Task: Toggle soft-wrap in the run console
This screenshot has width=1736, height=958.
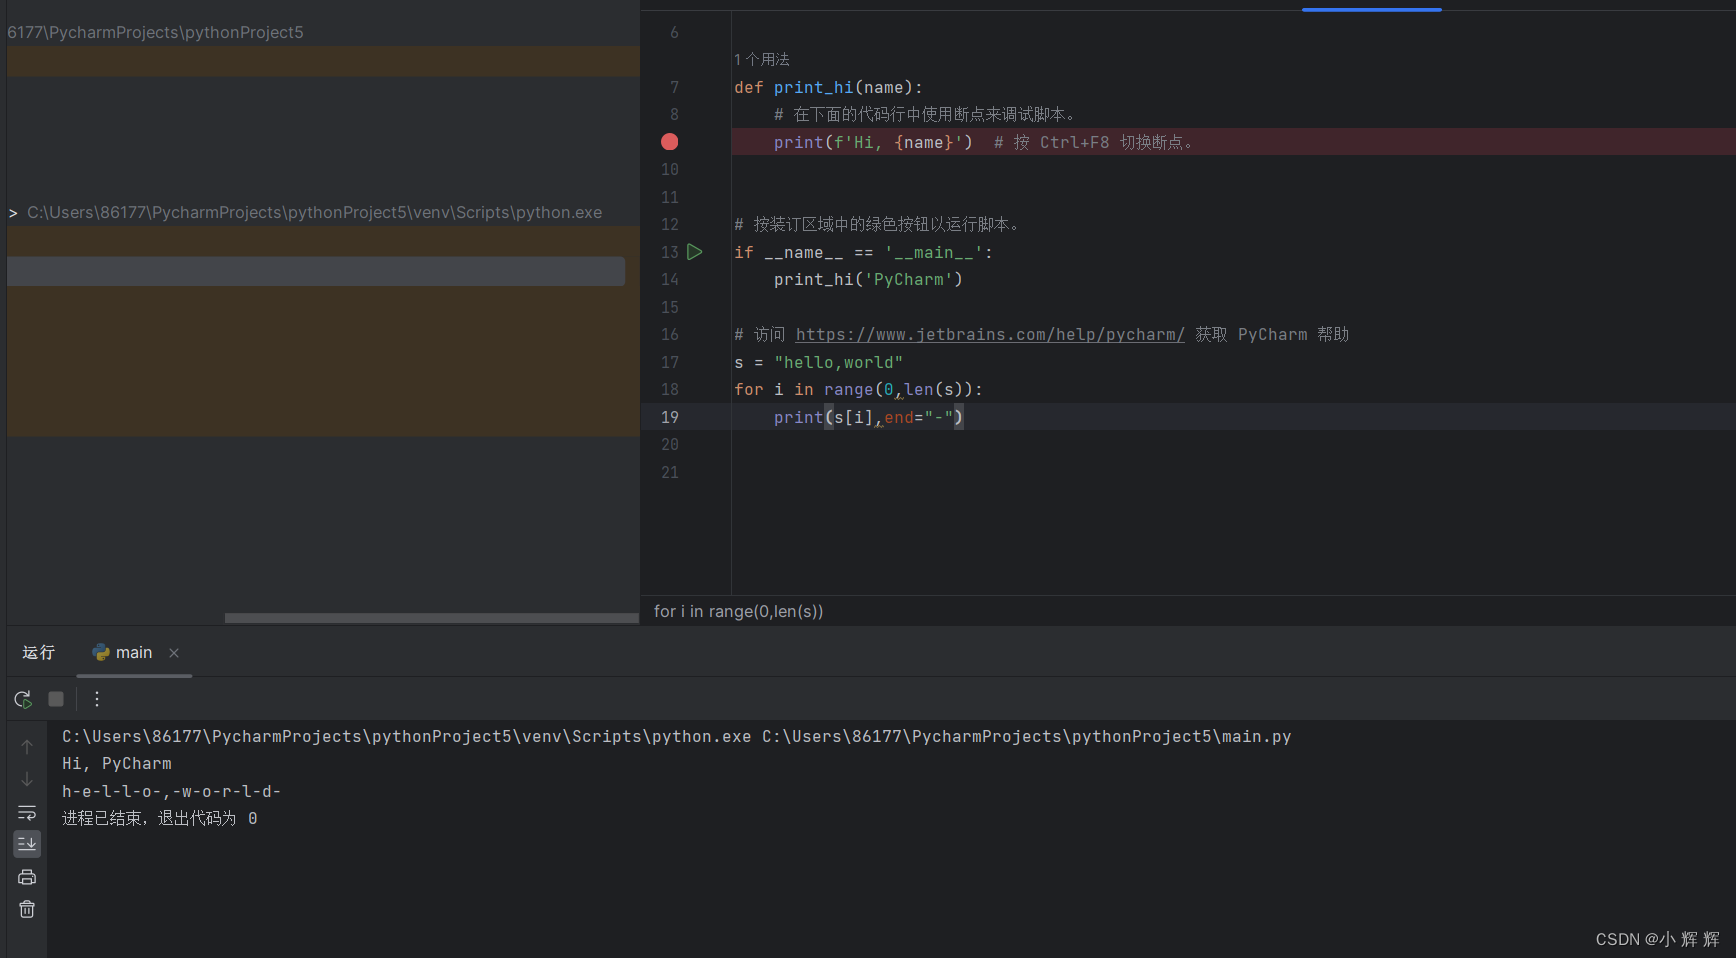Action: tap(27, 812)
